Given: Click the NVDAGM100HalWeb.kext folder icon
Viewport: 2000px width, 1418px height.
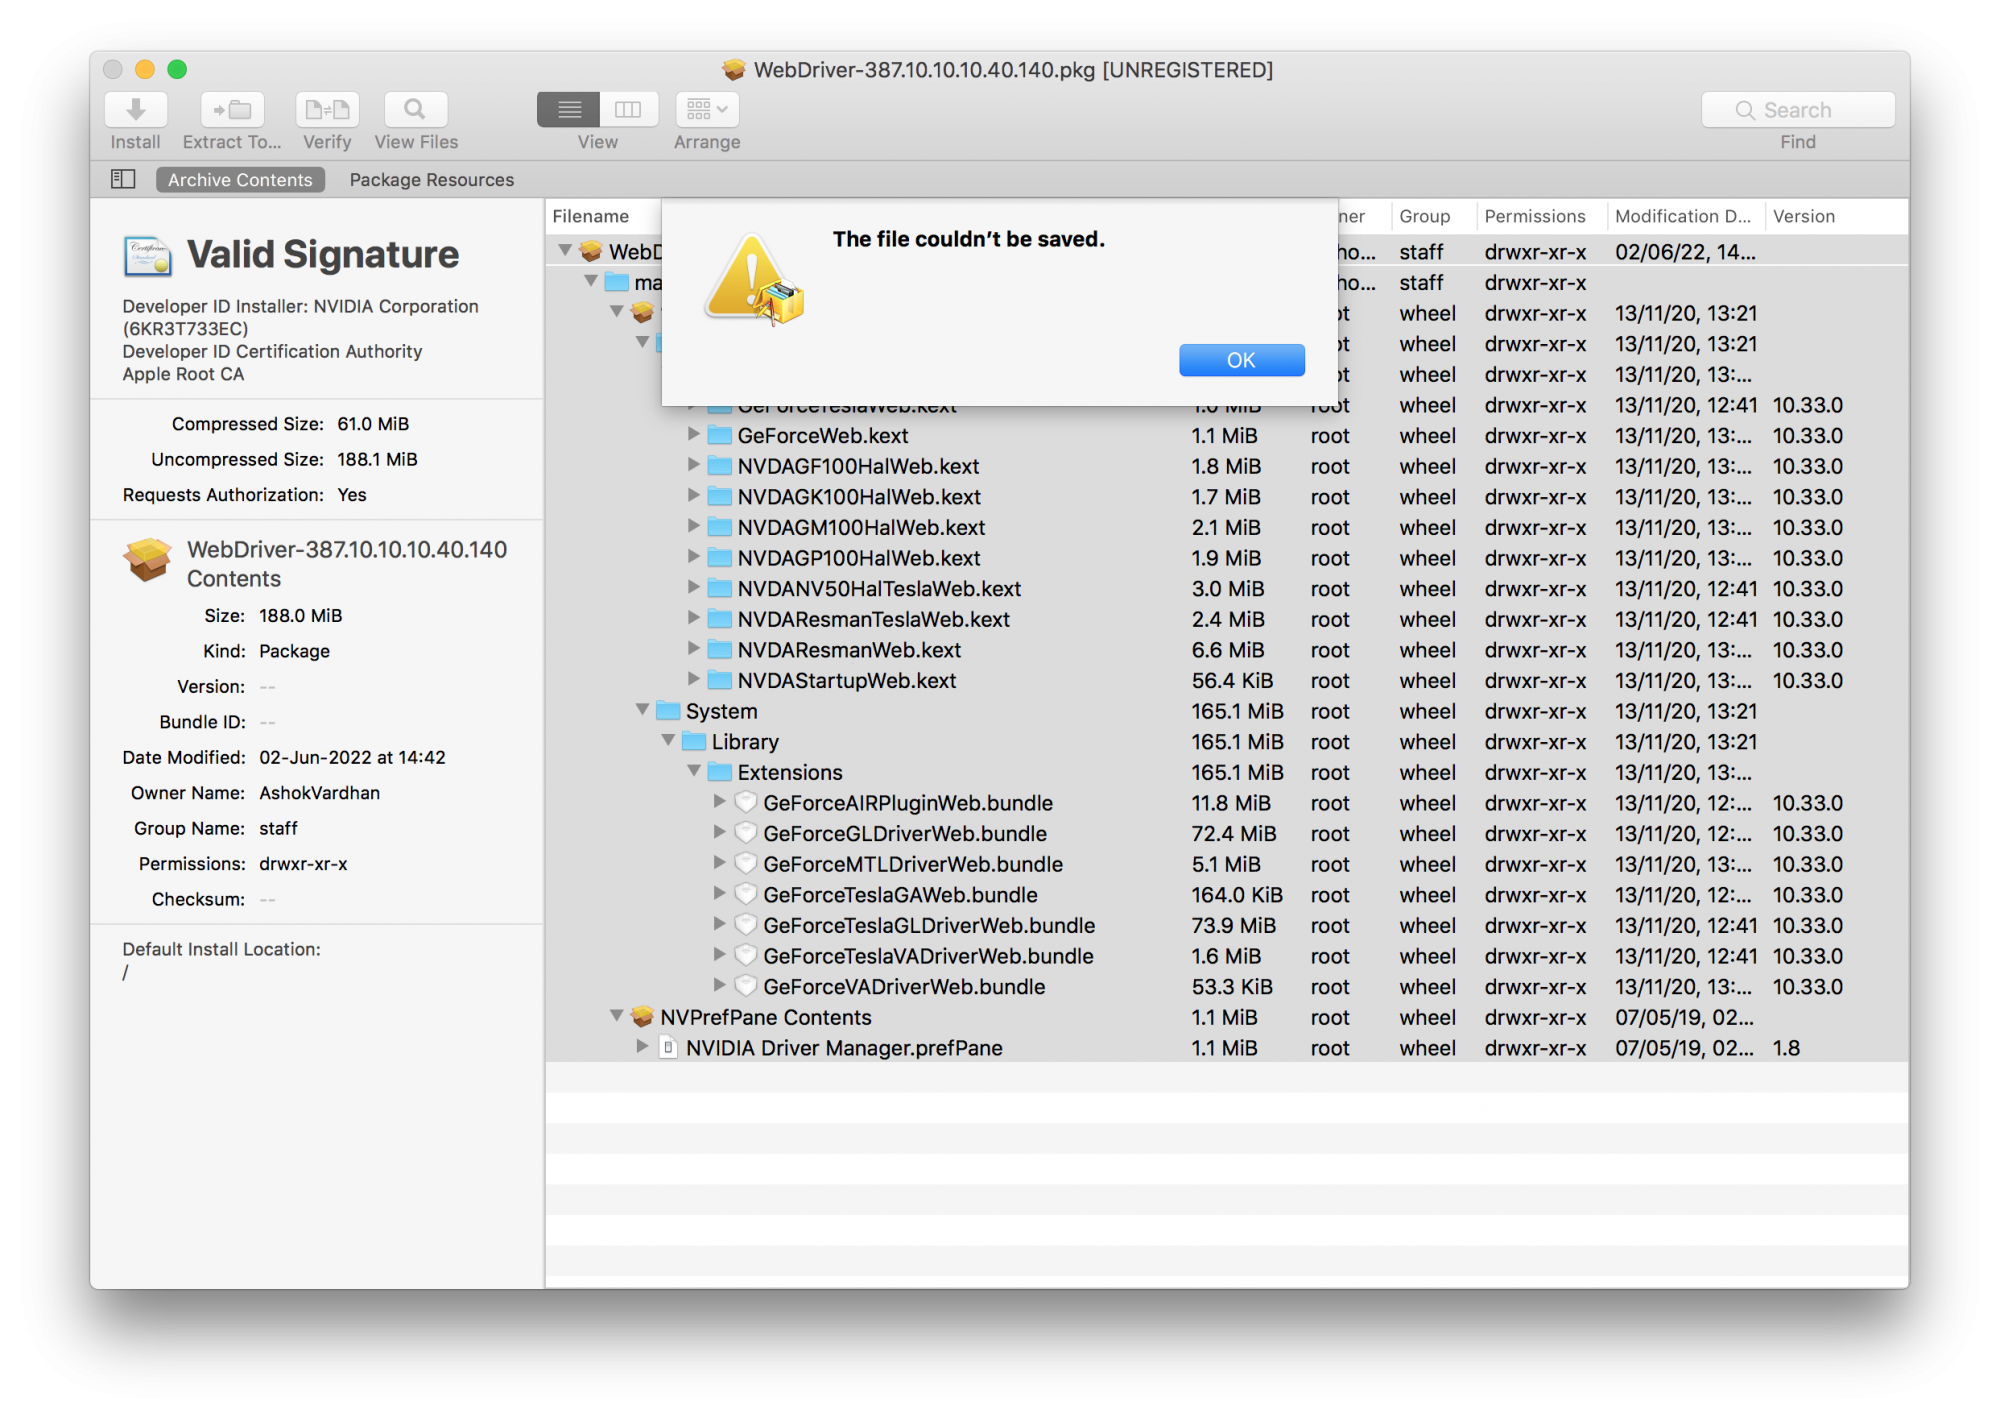Looking at the screenshot, I should point(720,527).
